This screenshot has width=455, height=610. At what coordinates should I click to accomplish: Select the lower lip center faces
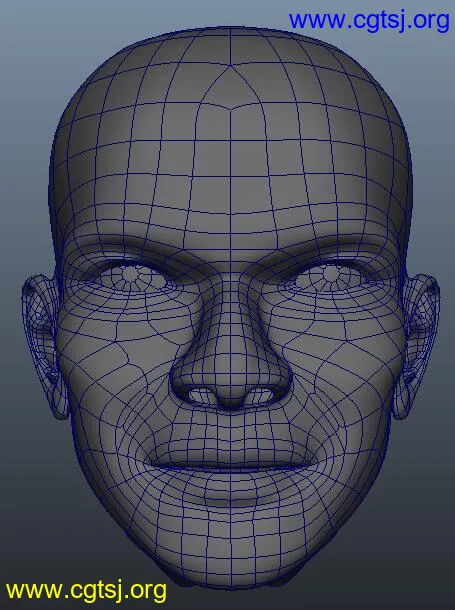230,482
